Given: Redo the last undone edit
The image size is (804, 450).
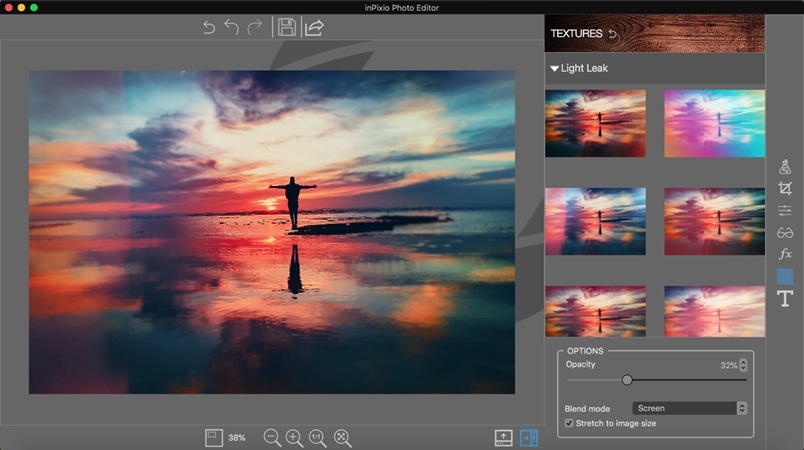Looking at the screenshot, I should point(255,27).
